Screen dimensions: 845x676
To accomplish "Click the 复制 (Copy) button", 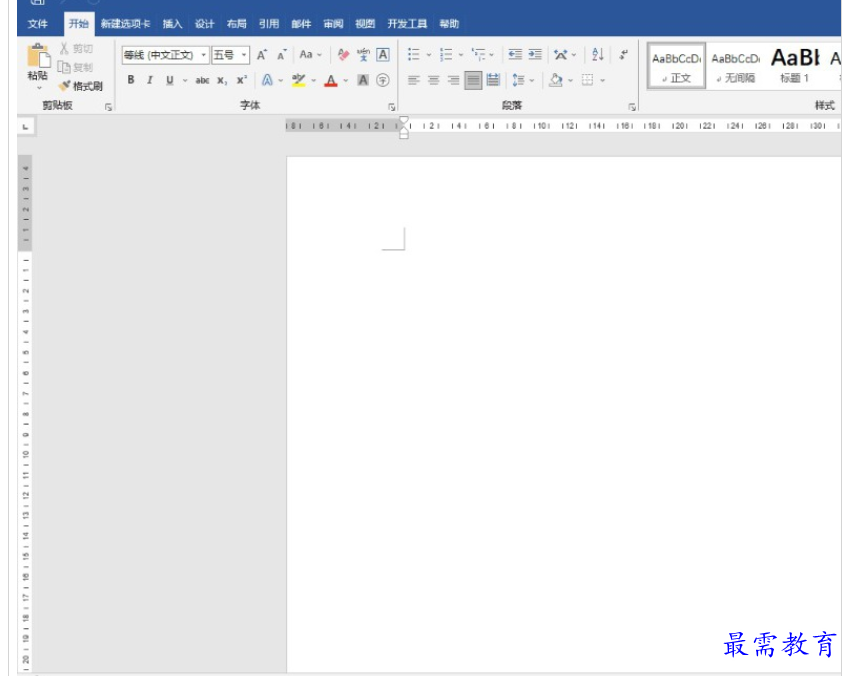I will (x=76, y=67).
